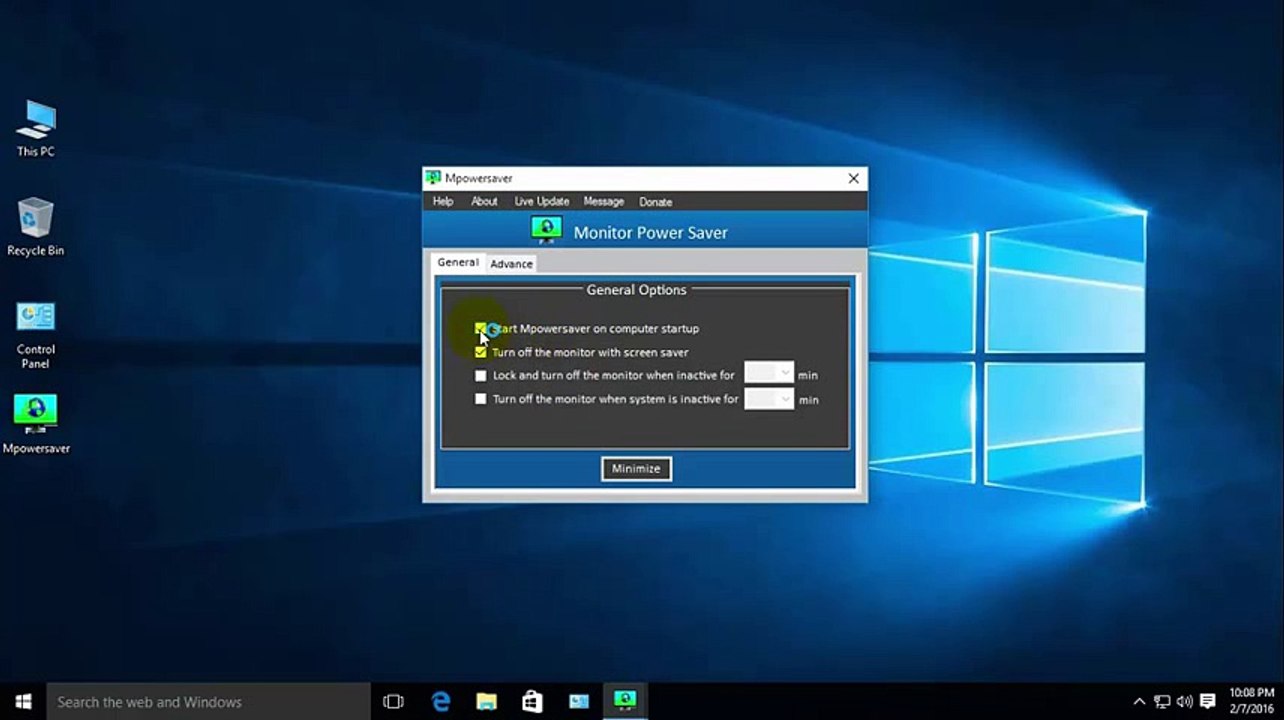Click the Mpowersaver title bar app icon
Screen dimensions: 1284x720
pyautogui.click(x=433, y=178)
